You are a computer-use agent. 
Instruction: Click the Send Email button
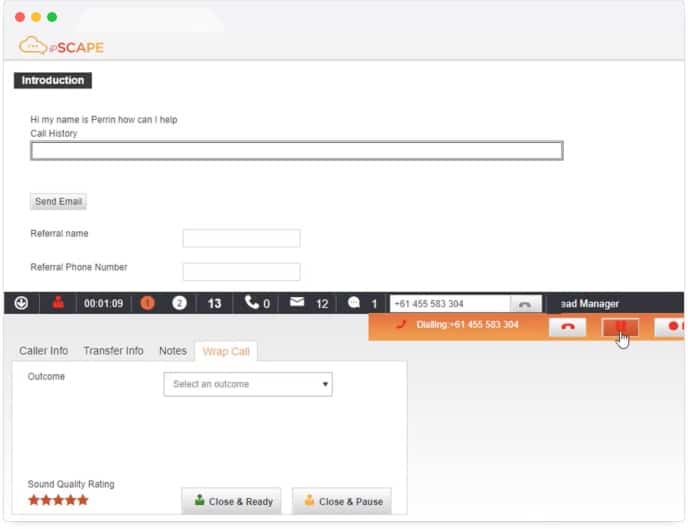pyautogui.click(x=58, y=201)
